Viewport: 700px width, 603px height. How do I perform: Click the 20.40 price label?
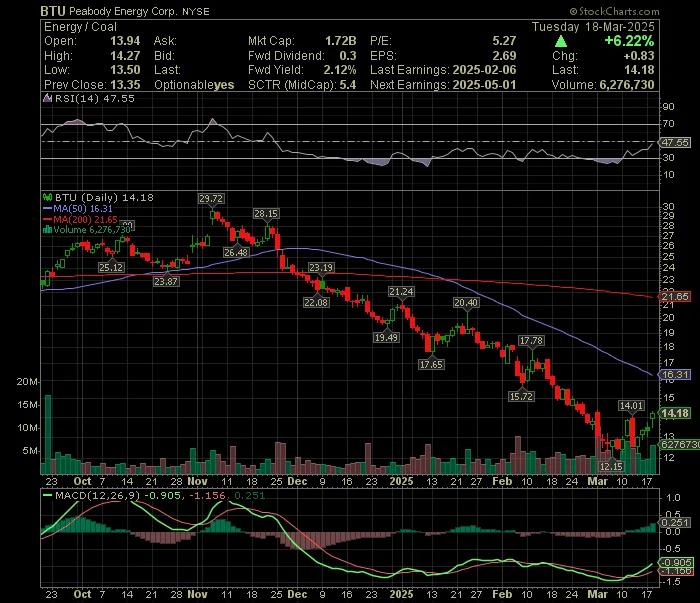(466, 303)
